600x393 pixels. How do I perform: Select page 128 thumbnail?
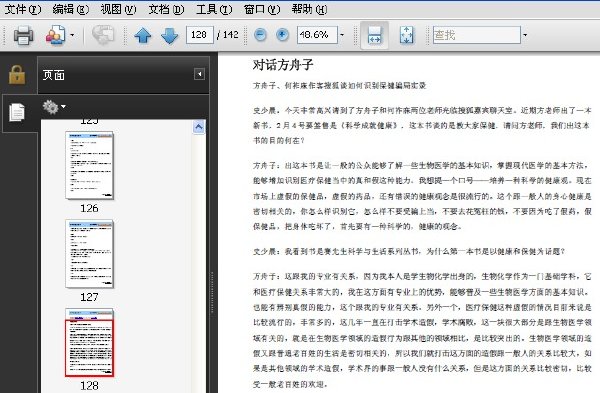coord(90,342)
